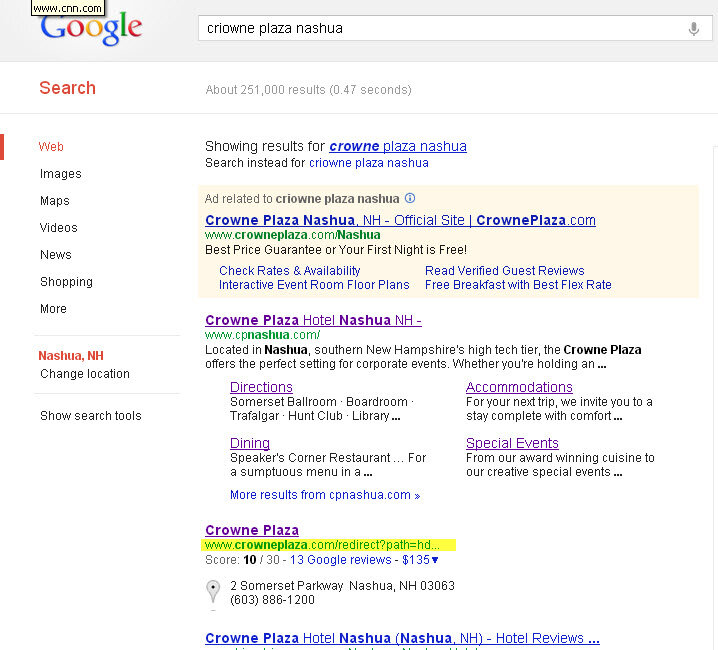Switch to Images results

pos(60,174)
